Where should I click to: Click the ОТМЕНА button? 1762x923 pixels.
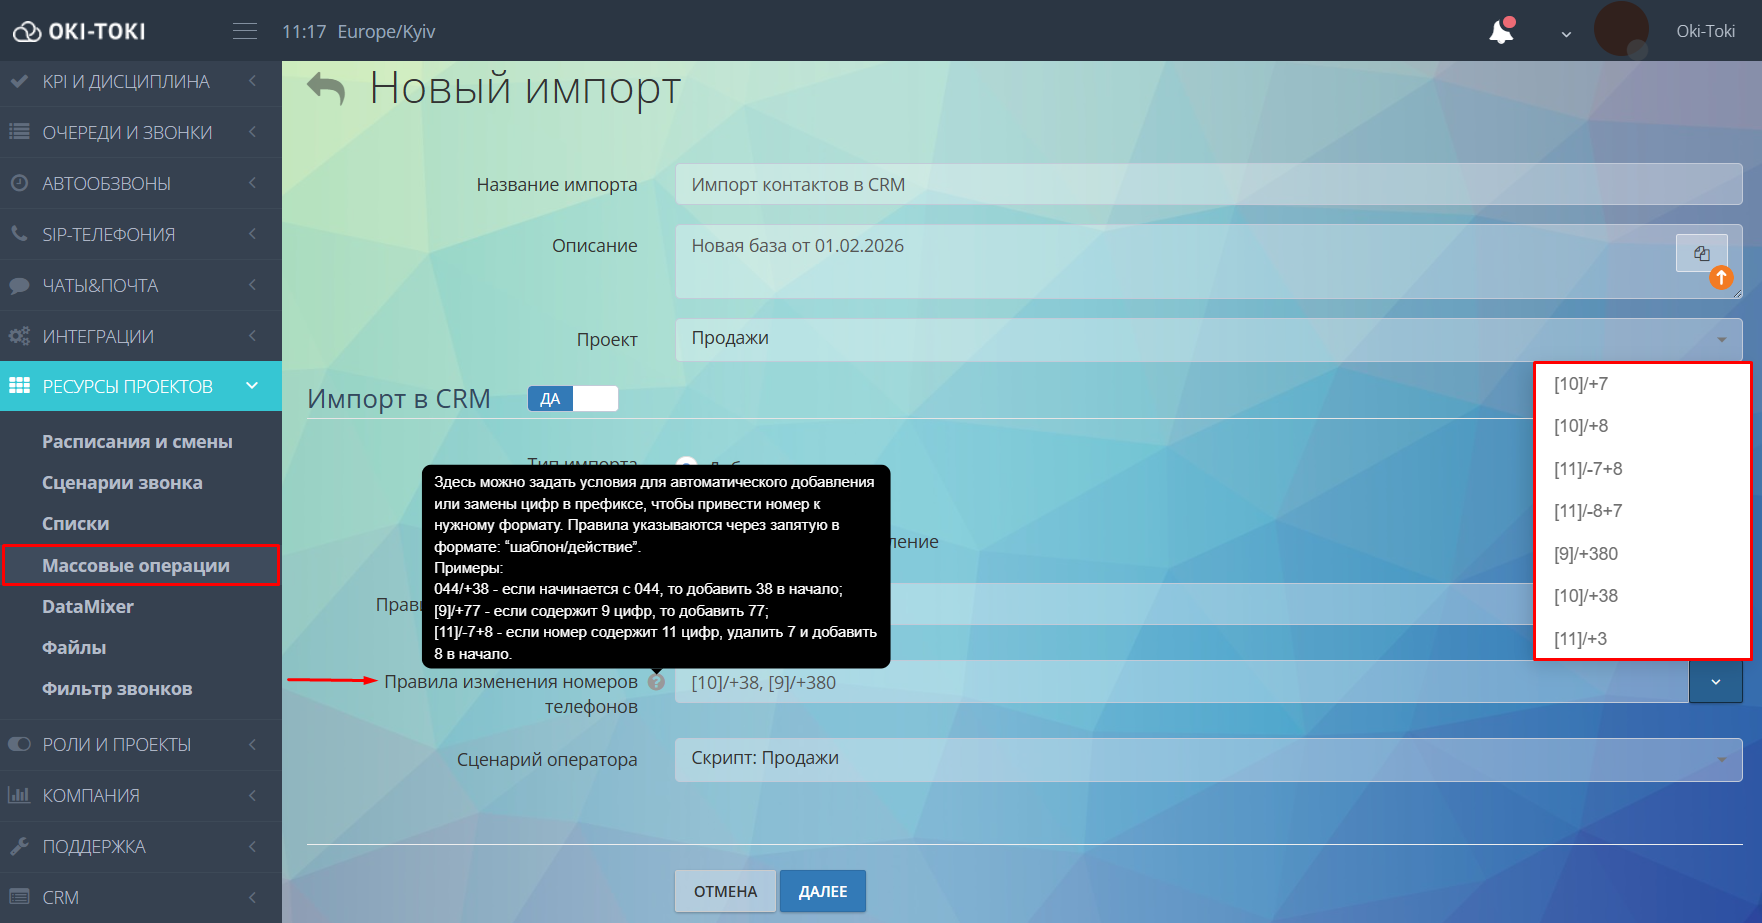pos(724,890)
